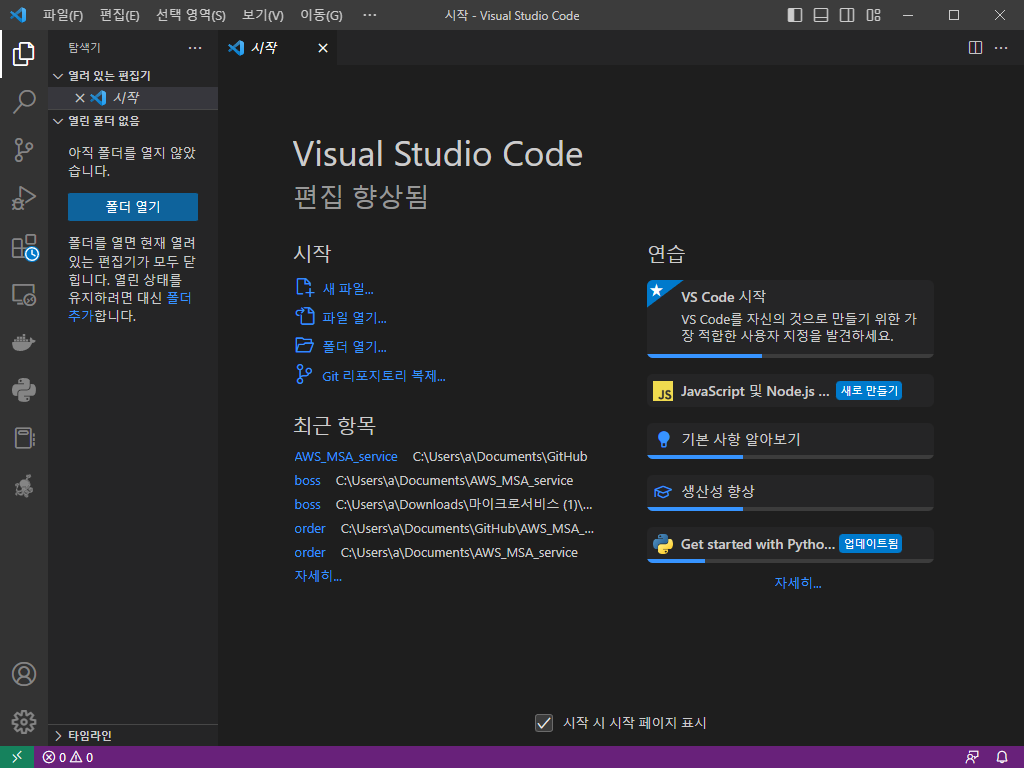This screenshot has height=768, width=1024.
Task: Open the Accounts icon in activity bar
Action: [x=24, y=674]
